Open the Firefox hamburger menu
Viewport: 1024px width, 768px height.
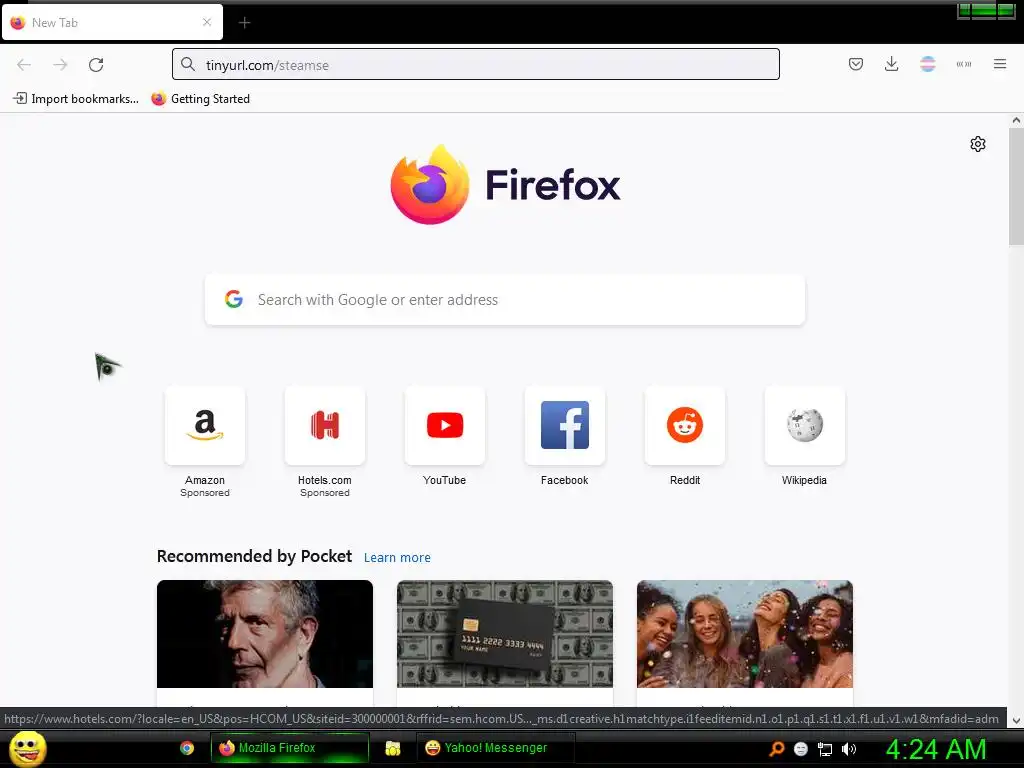pyautogui.click(x=1000, y=64)
